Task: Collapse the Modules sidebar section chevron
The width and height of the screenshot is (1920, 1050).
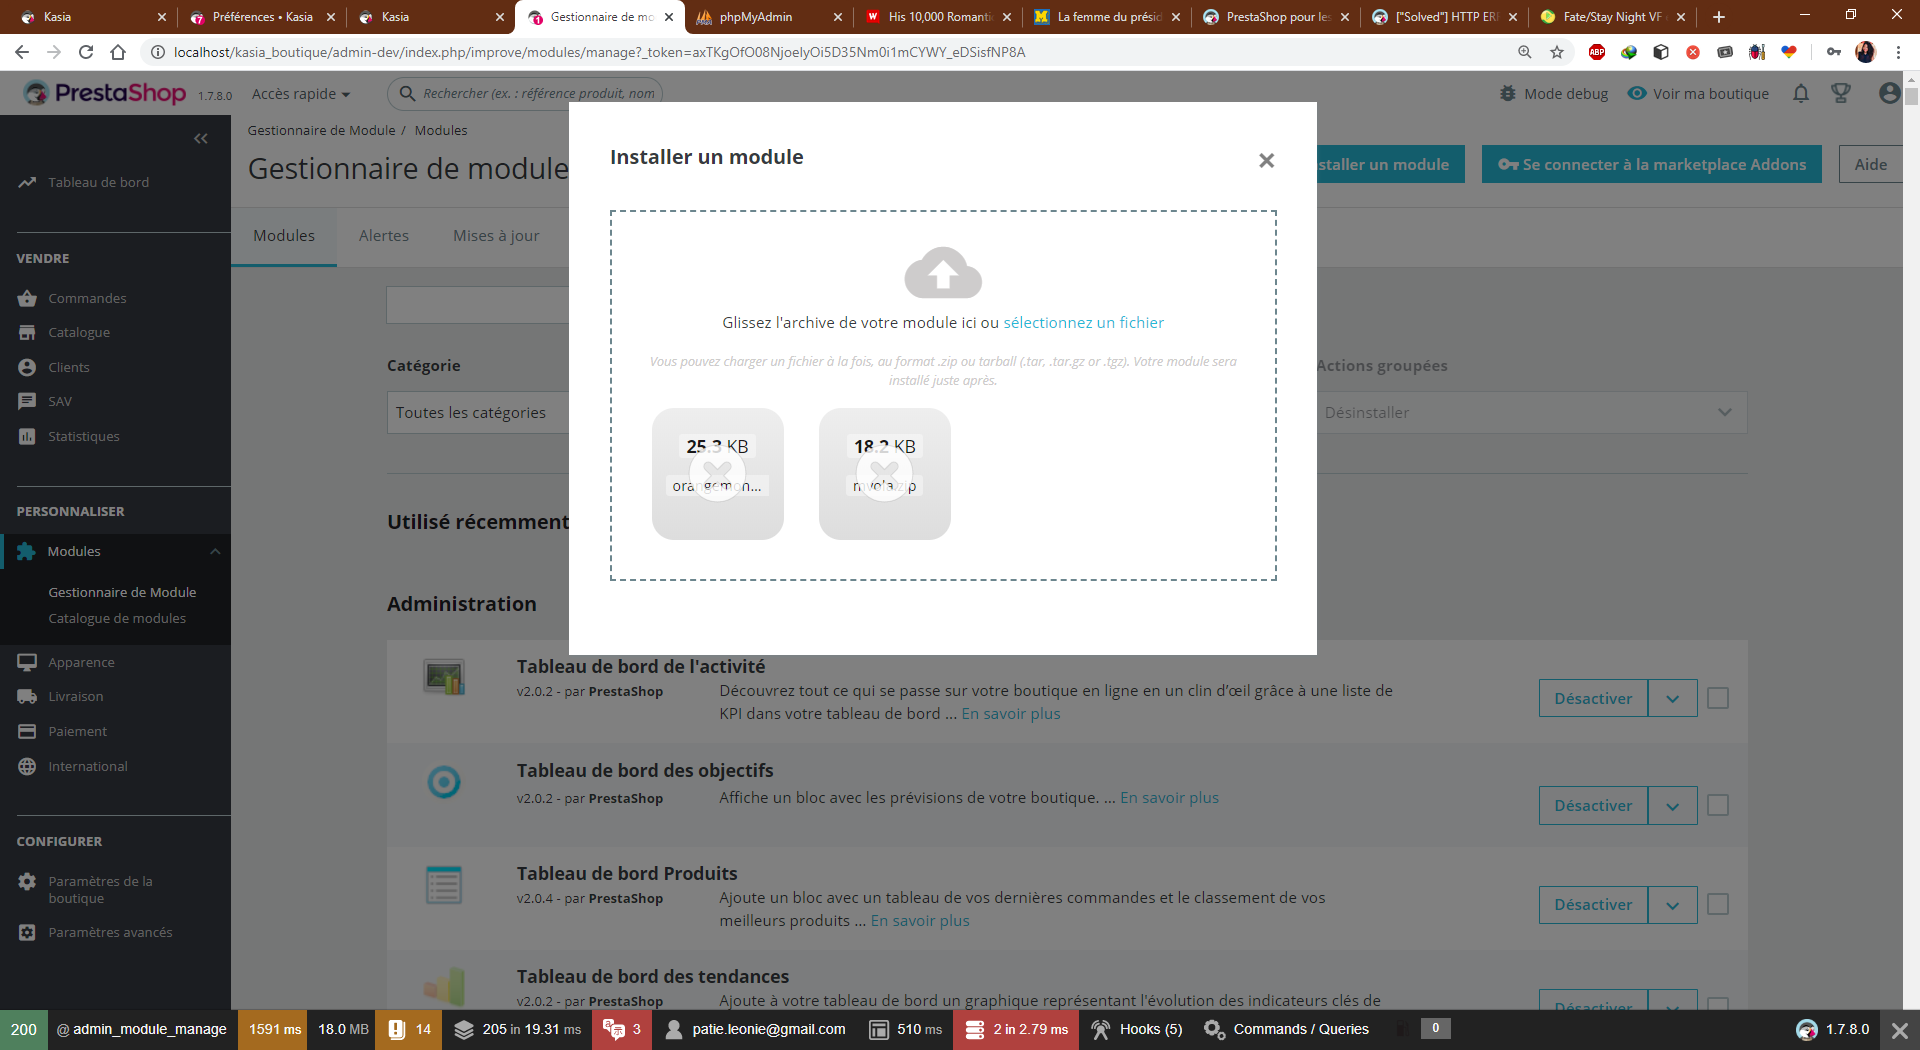Action: (x=215, y=551)
